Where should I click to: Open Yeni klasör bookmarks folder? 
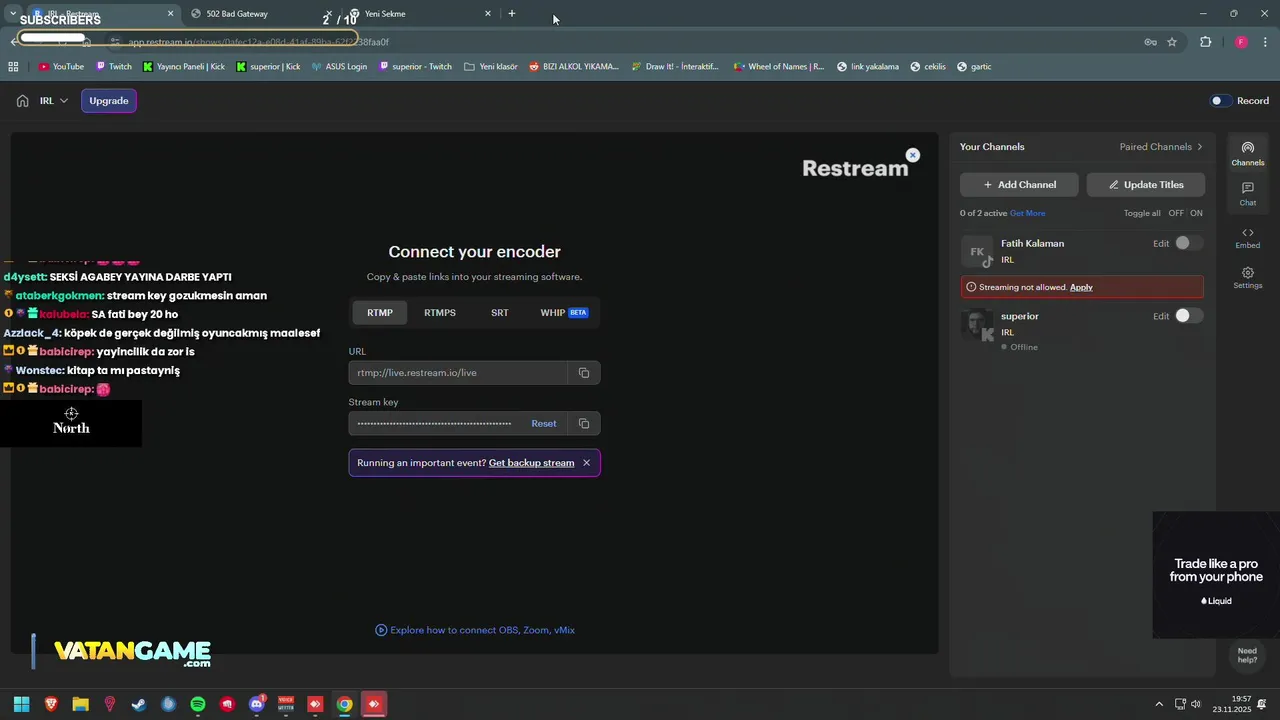coord(490,67)
